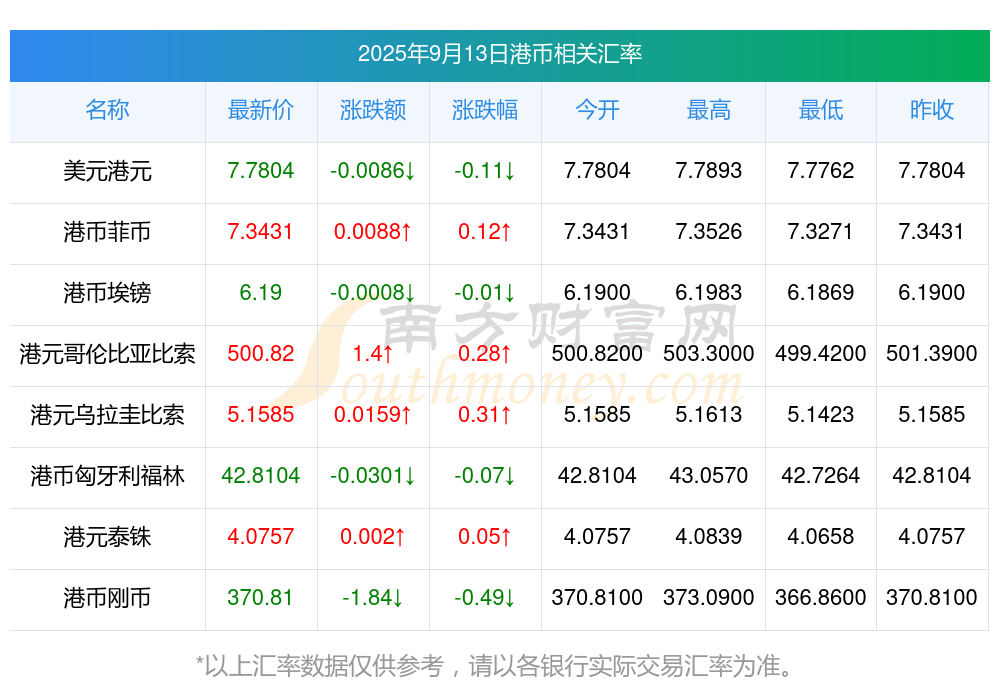The width and height of the screenshot is (1000, 698).
Task: Click the change amount -0.0301↓
Action: (372, 475)
